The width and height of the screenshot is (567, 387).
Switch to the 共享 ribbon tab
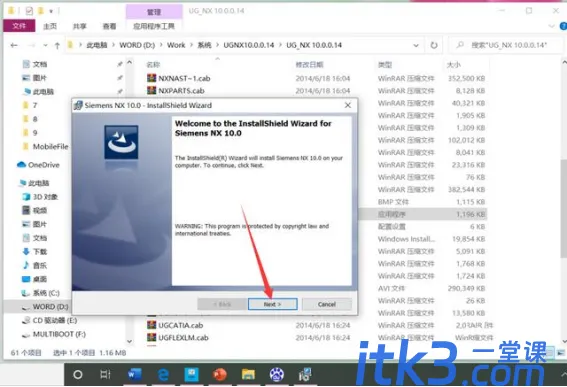point(80,26)
